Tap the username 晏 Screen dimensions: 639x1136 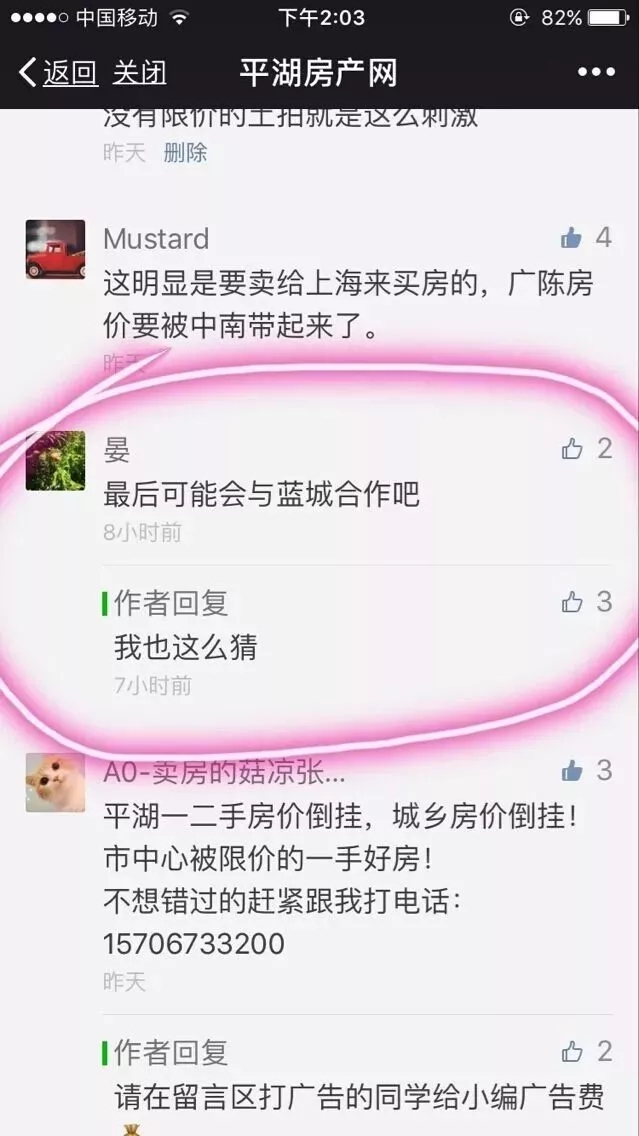117,450
